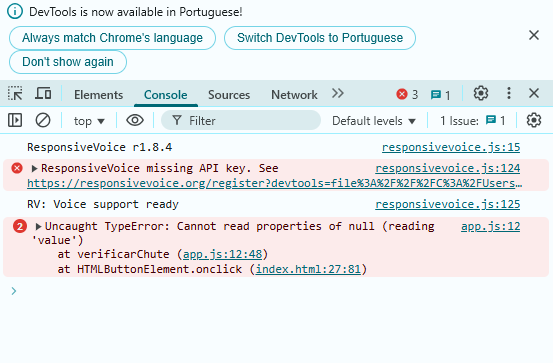Switch to the Elements tab
This screenshot has width=553, height=363.
click(x=98, y=95)
